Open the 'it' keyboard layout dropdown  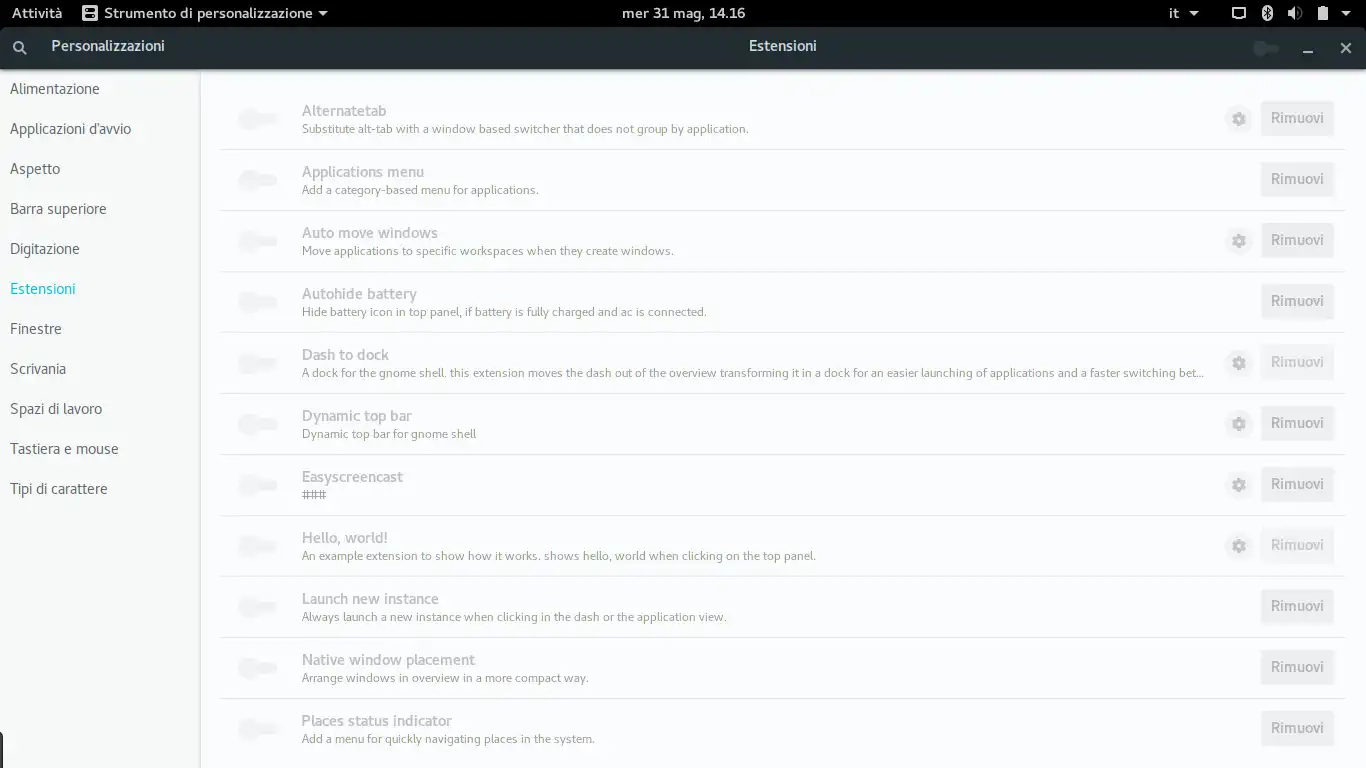click(x=1184, y=13)
